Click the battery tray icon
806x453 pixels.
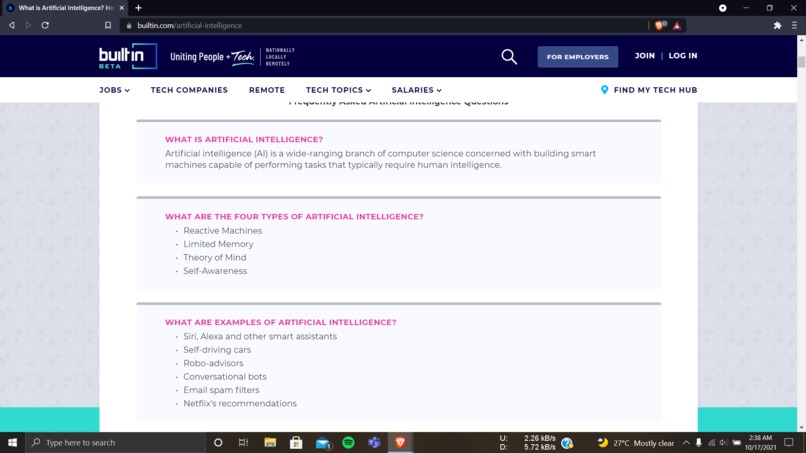click(737, 443)
